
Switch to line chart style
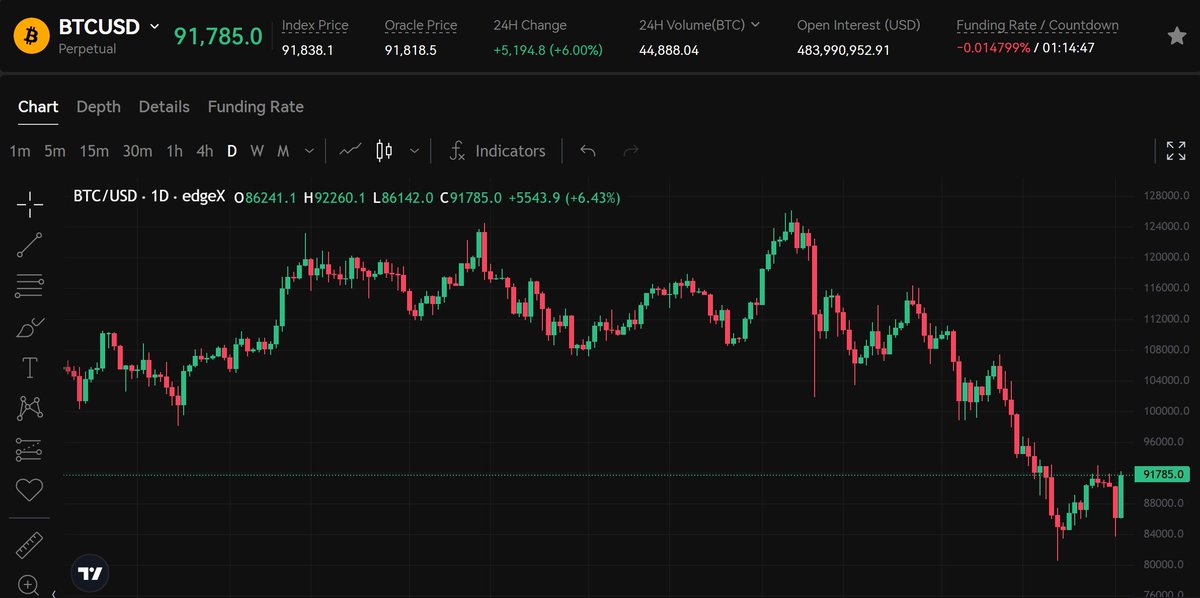coord(350,151)
